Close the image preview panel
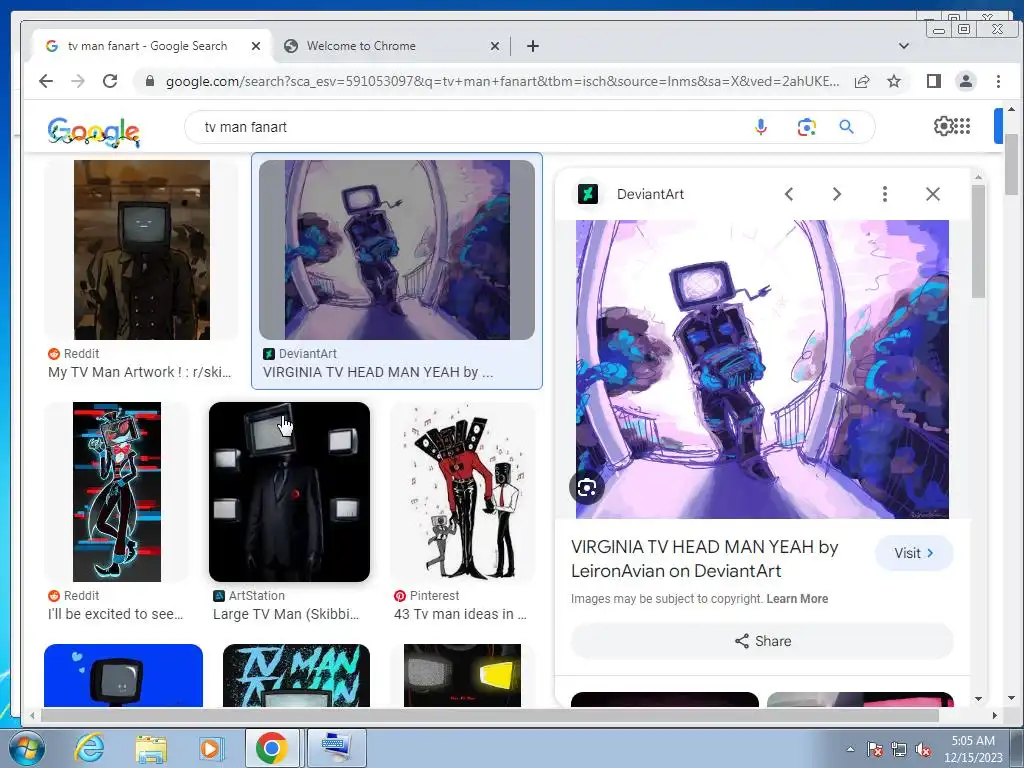 [933, 194]
